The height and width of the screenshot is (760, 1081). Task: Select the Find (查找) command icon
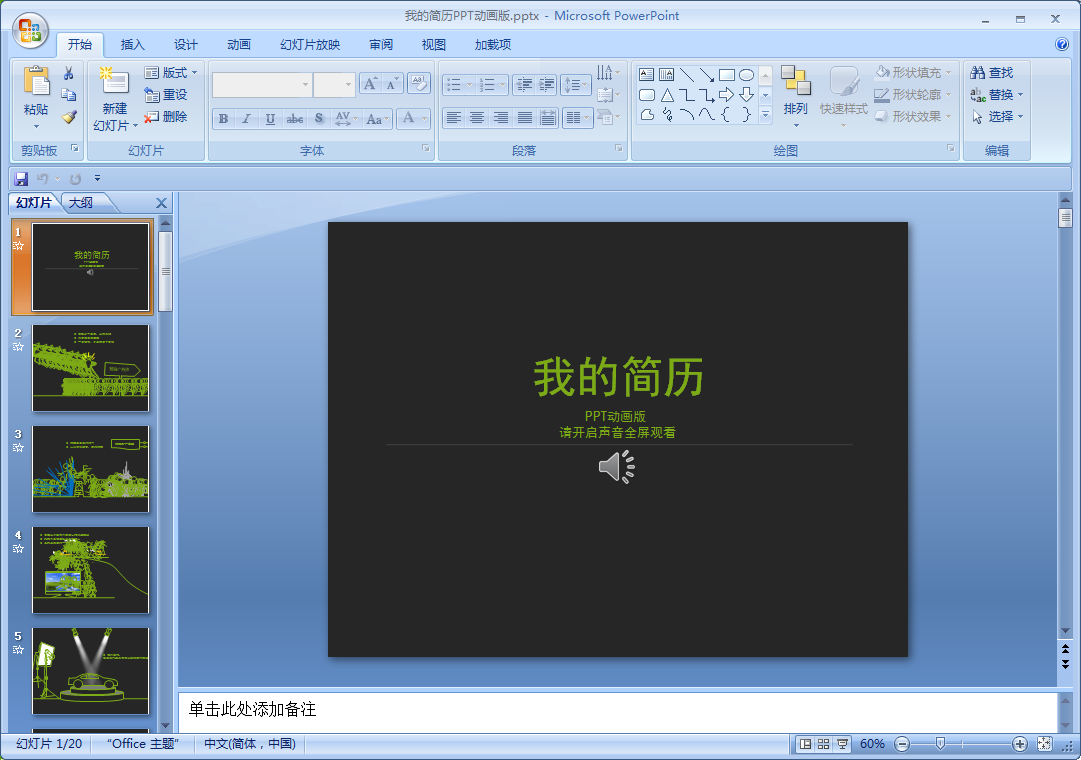978,72
